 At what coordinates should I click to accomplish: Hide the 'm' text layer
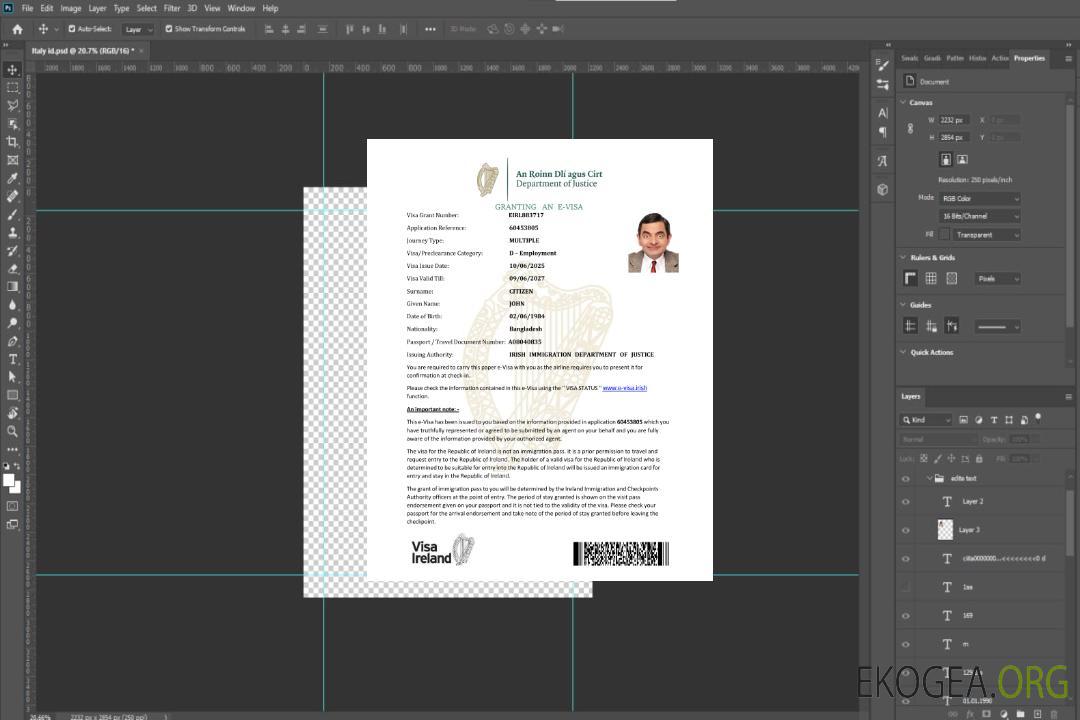pyautogui.click(x=906, y=645)
